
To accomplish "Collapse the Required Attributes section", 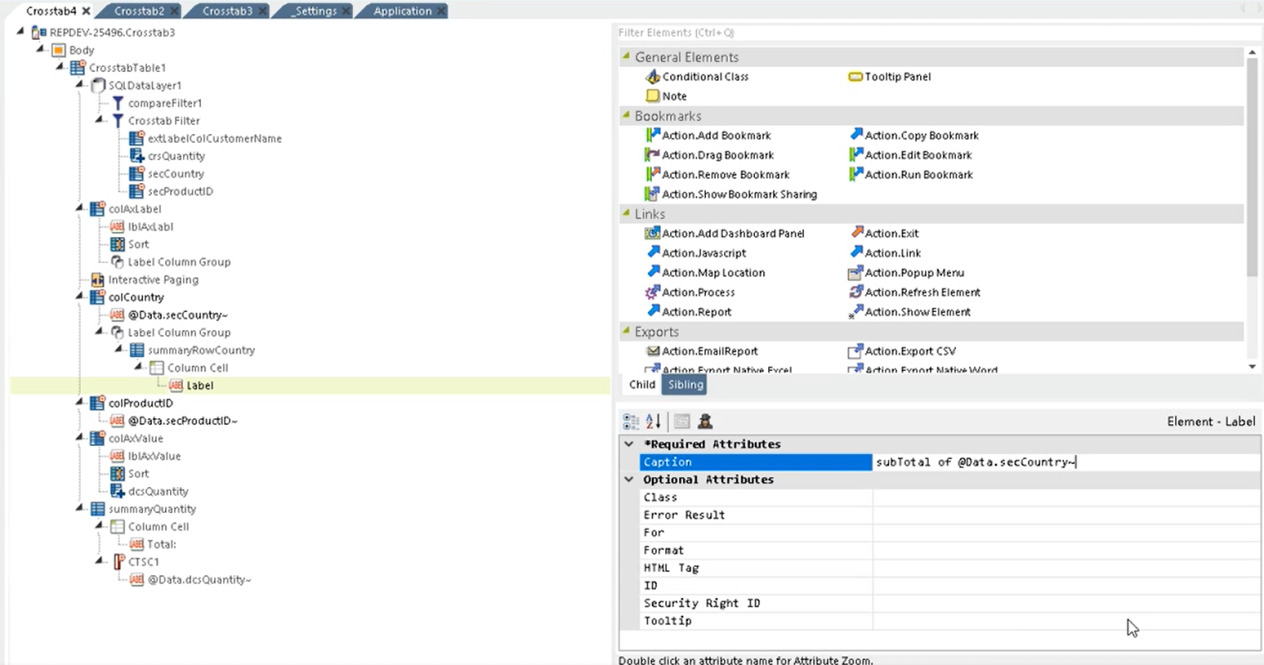I will click(x=629, y=444).
